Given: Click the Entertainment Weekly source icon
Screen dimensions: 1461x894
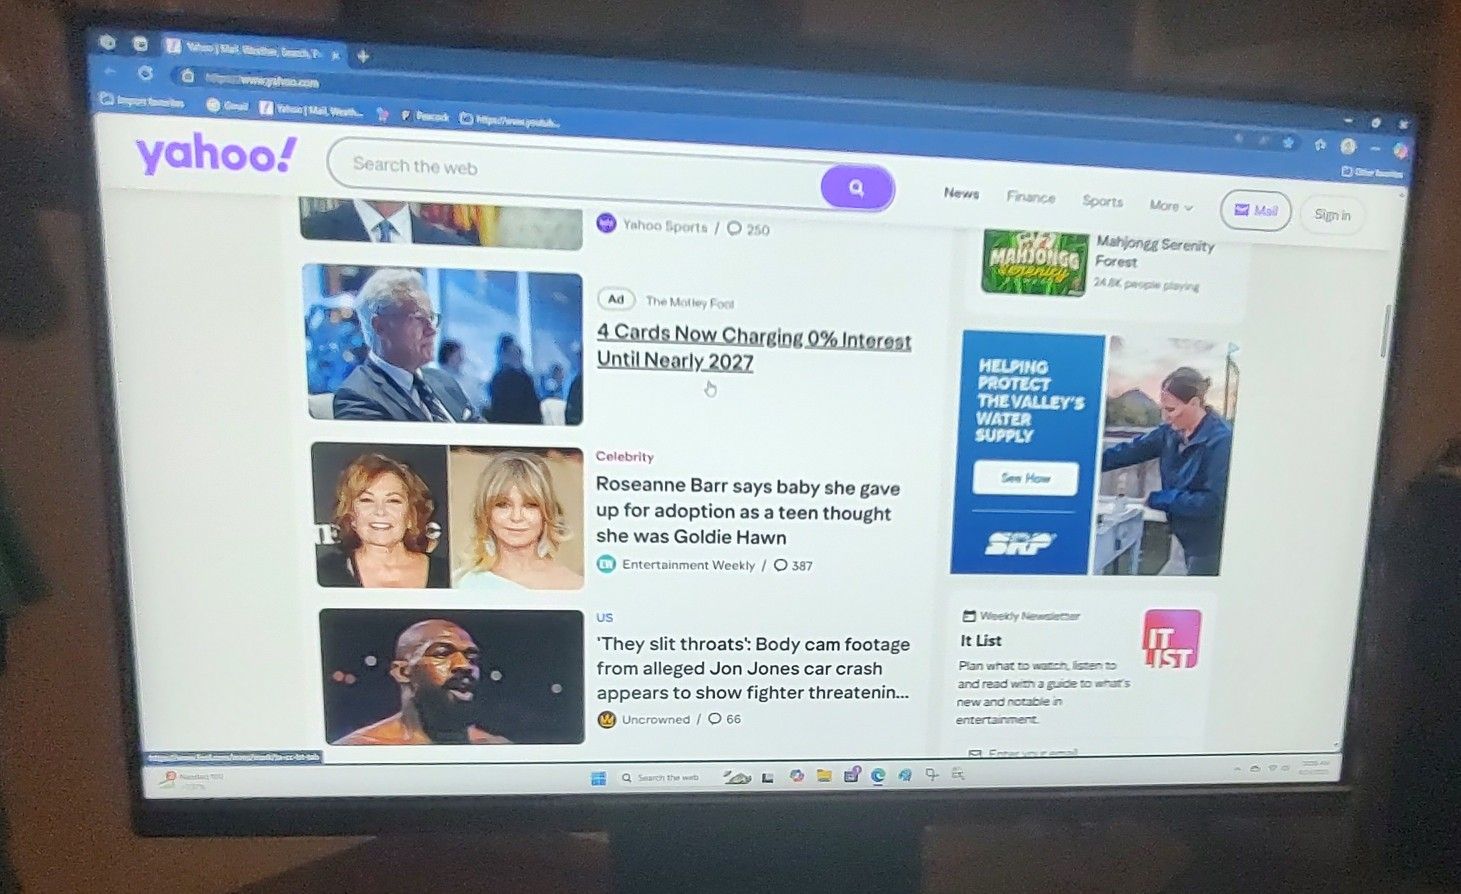Looking at the screenshot, I should (x=606, y=564).
